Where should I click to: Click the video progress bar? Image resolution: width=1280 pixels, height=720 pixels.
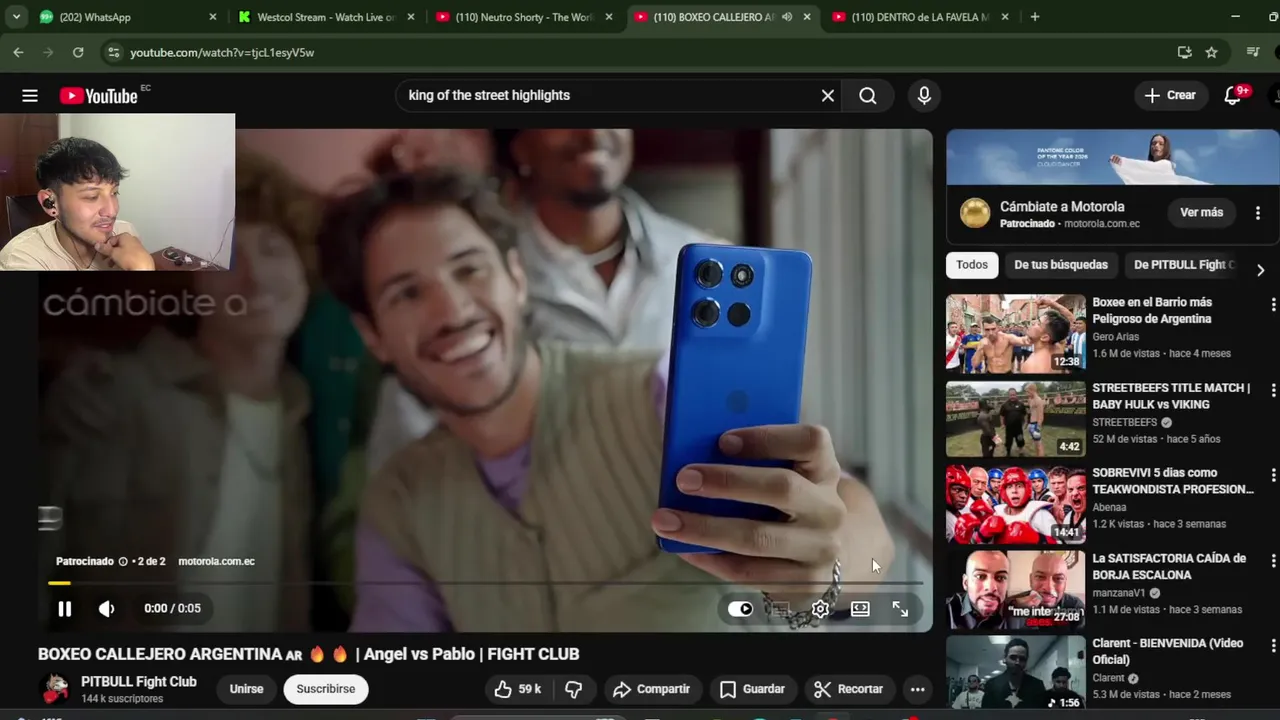click(484, 583)
